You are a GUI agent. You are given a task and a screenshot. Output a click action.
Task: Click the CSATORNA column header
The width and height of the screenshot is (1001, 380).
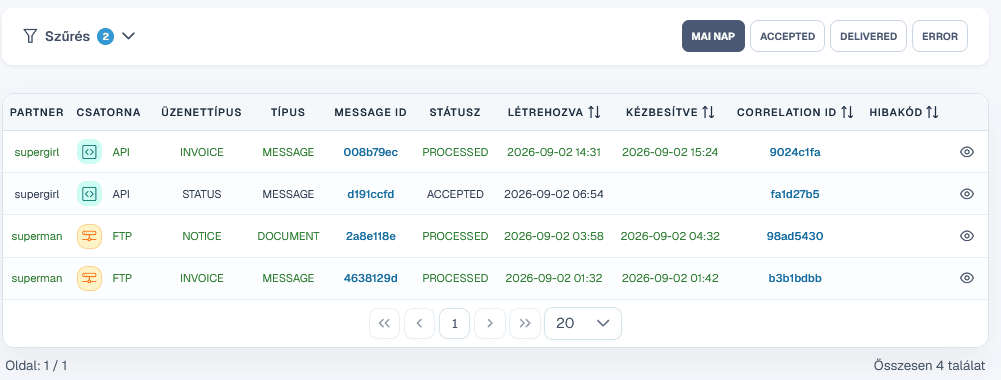click(109, 112)
